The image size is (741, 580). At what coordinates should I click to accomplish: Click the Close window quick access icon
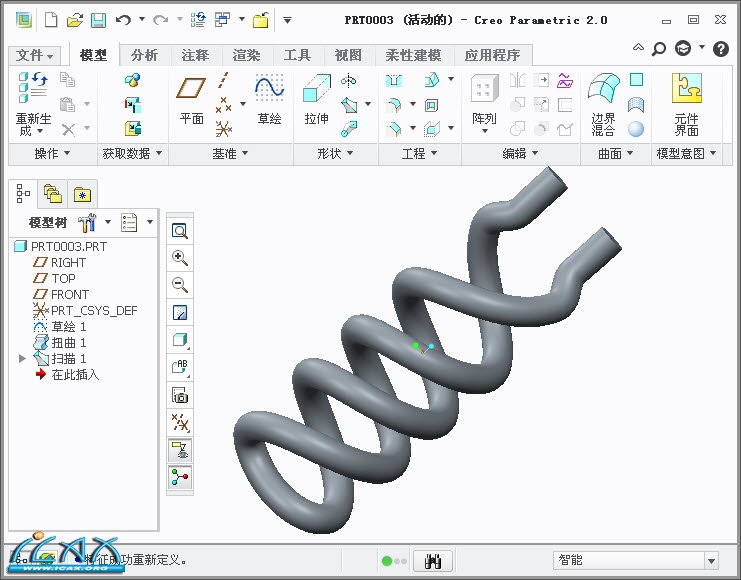tap(261, 20)
